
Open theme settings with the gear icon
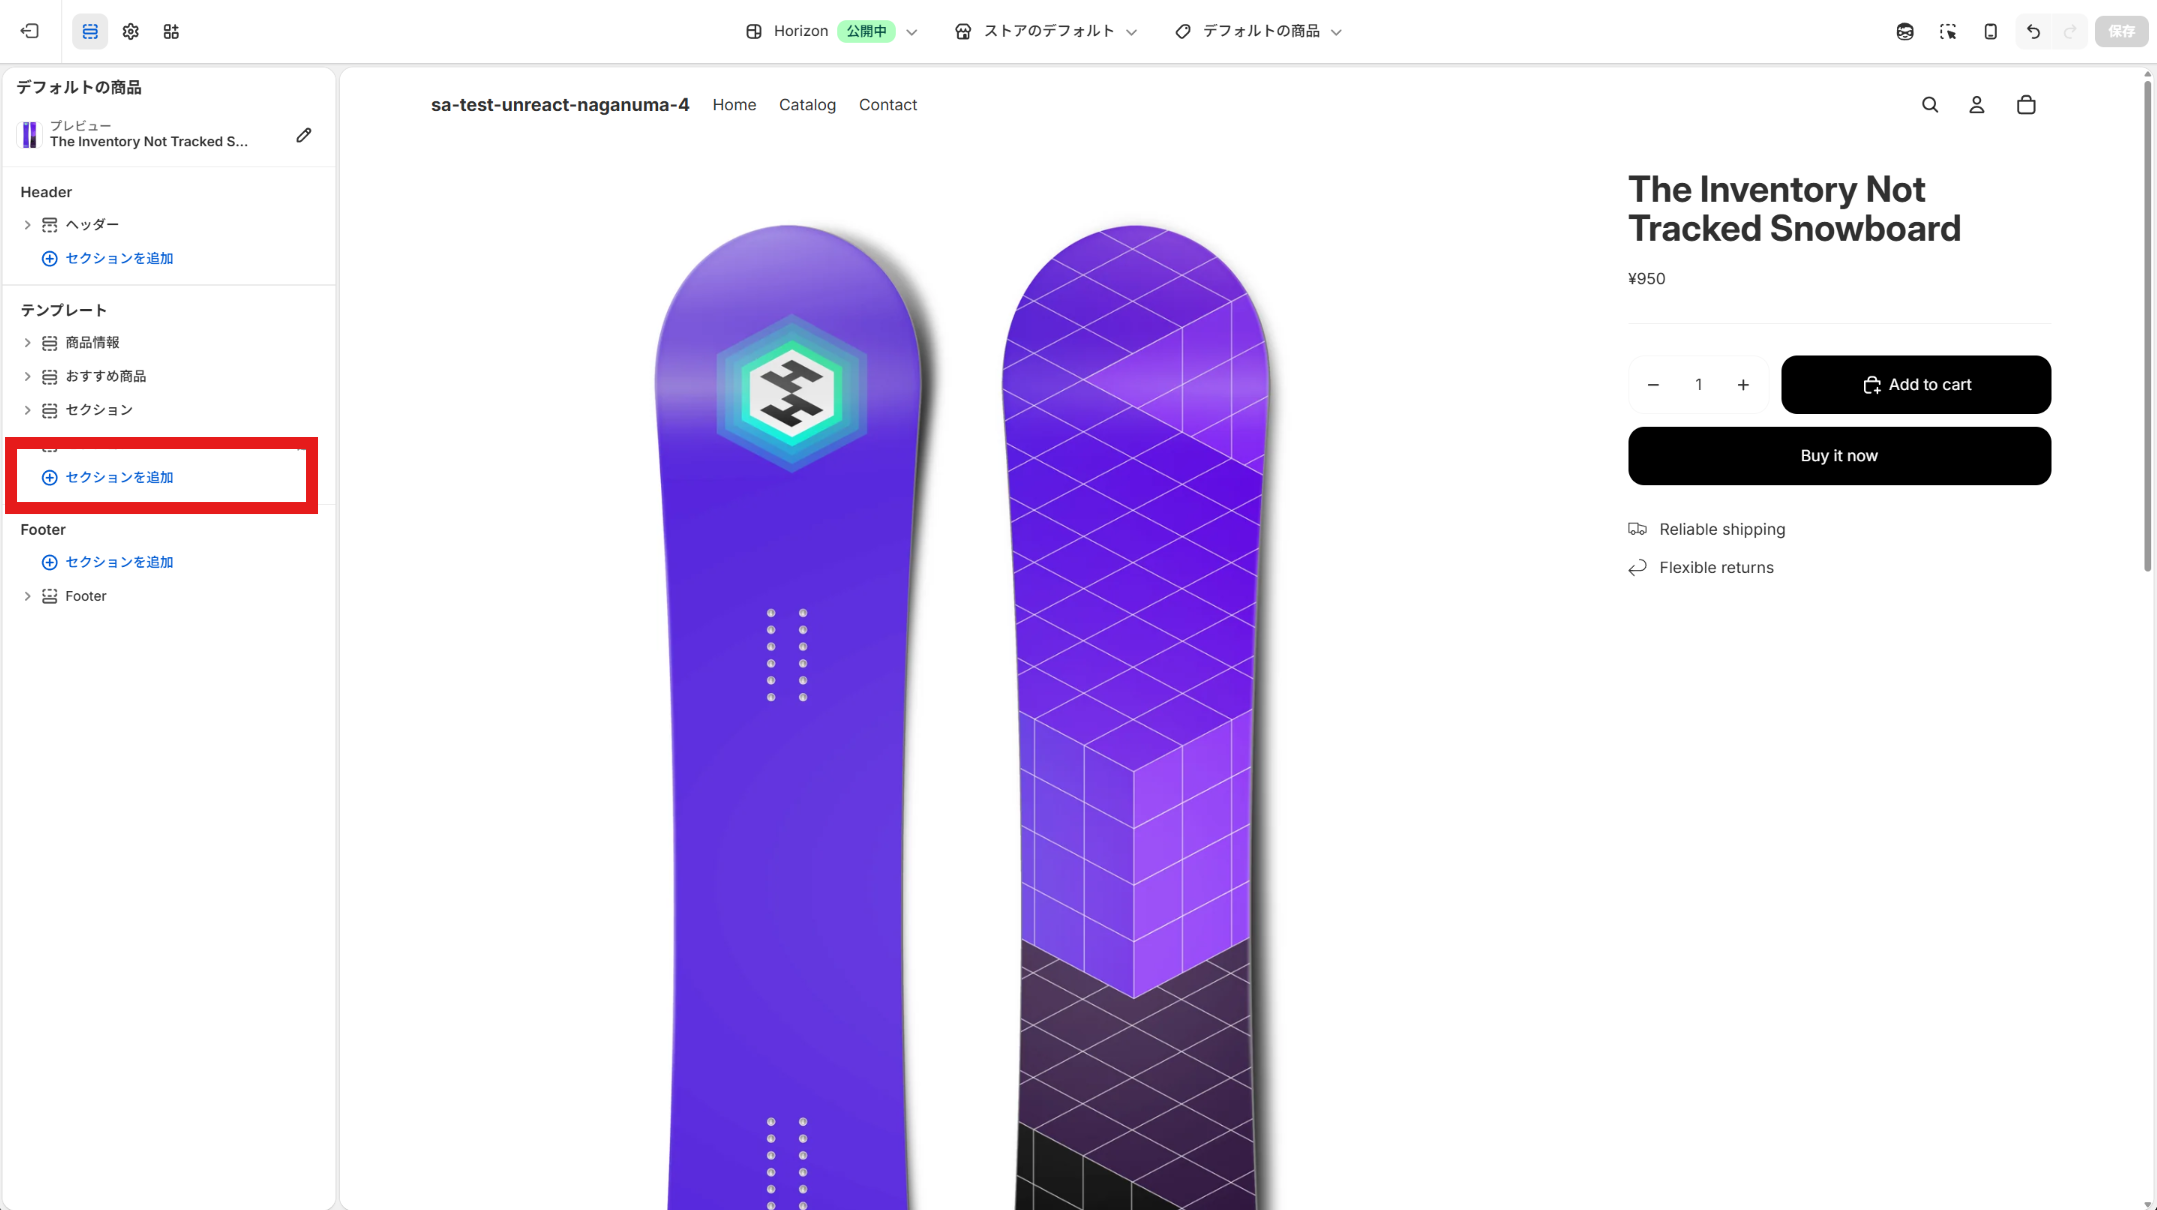click(130, 31)
